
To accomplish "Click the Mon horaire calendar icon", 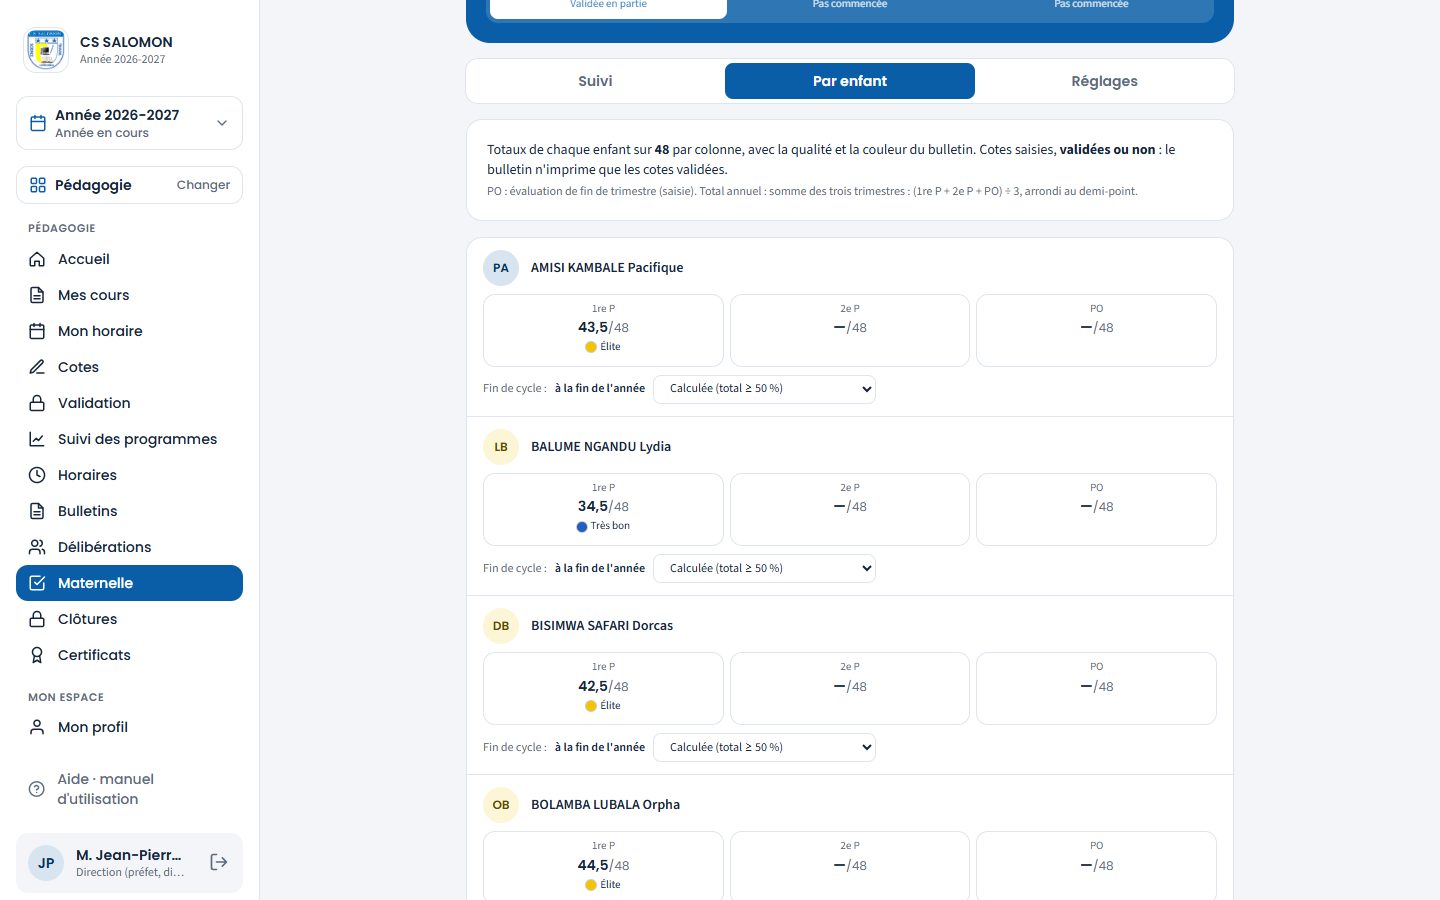I will click(x=37, y=331).
